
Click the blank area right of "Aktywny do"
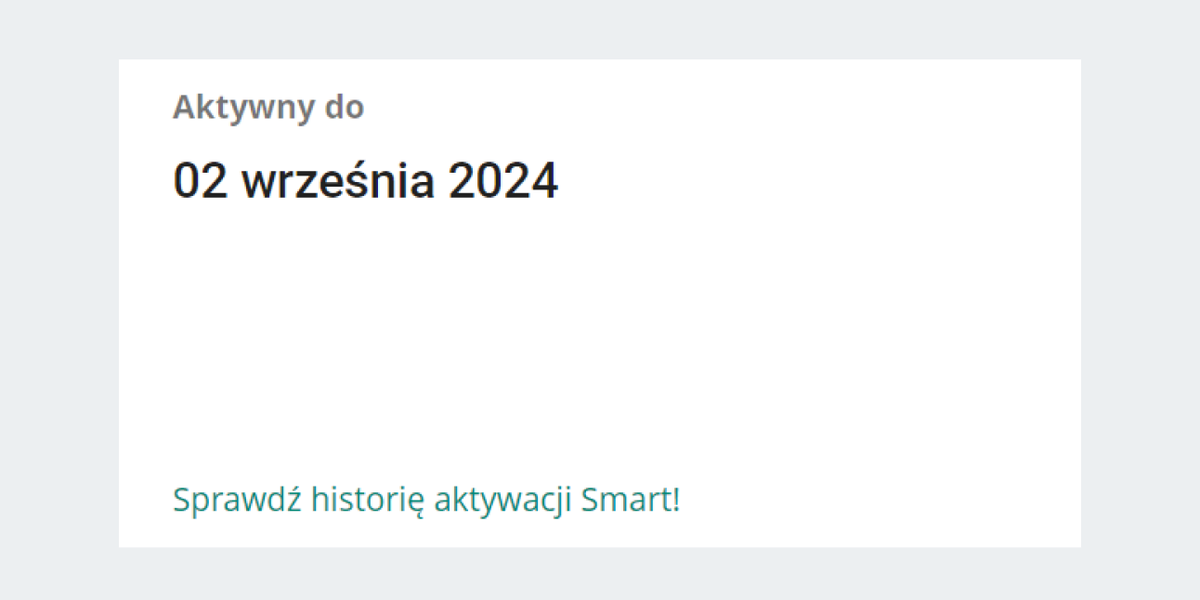700,108
